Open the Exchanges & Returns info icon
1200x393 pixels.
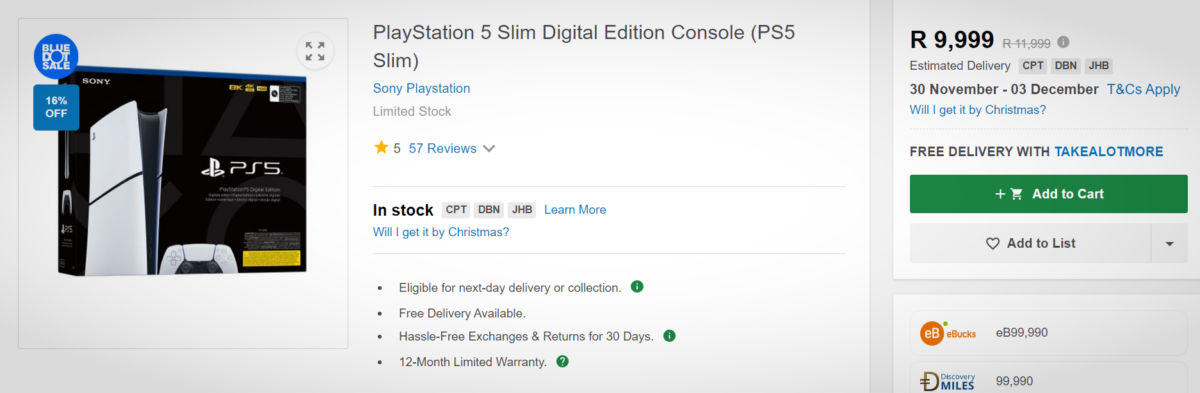(669, 336)
